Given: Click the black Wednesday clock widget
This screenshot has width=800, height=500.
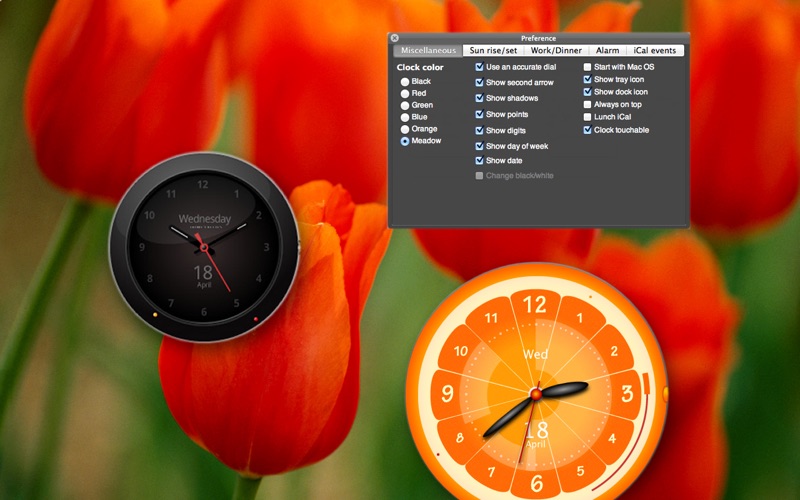Looking at the screenshot, I should click(203, 246).
